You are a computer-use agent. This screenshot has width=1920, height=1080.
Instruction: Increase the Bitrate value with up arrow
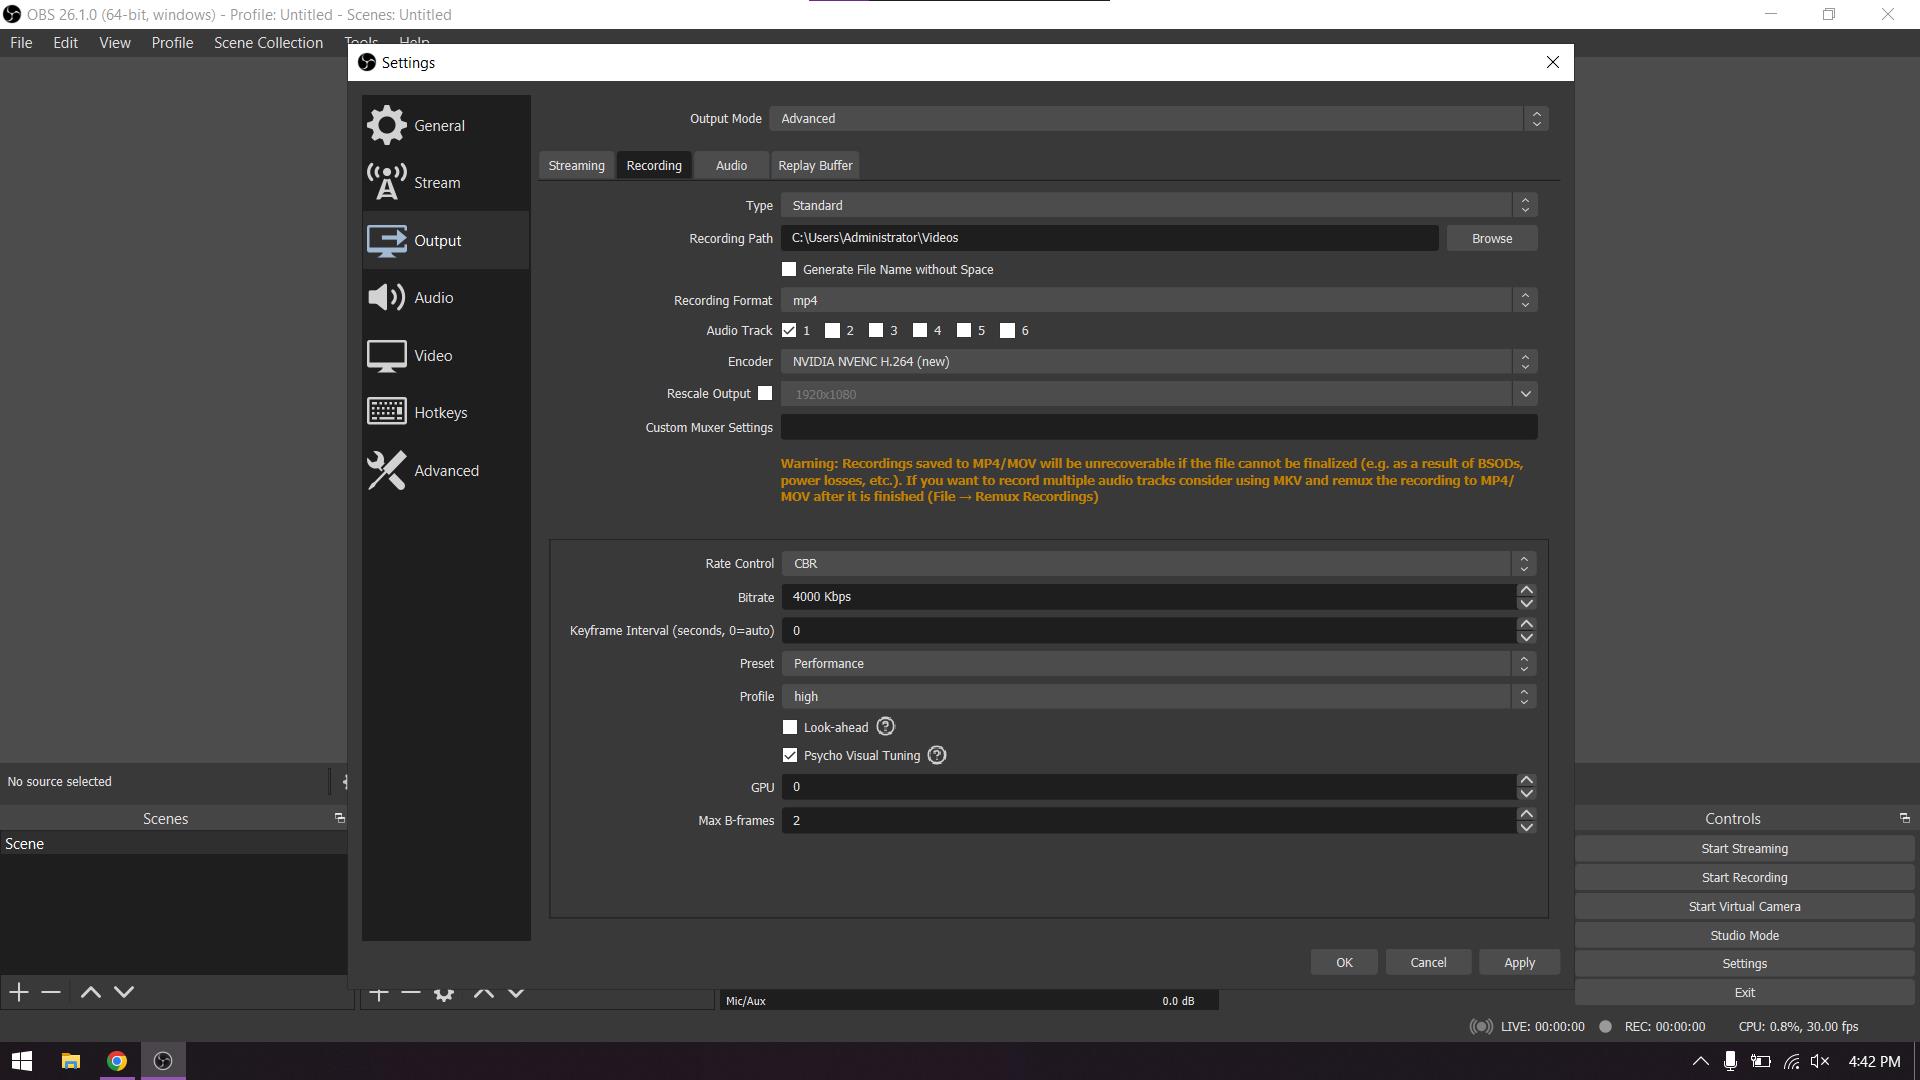point(1526,590)
